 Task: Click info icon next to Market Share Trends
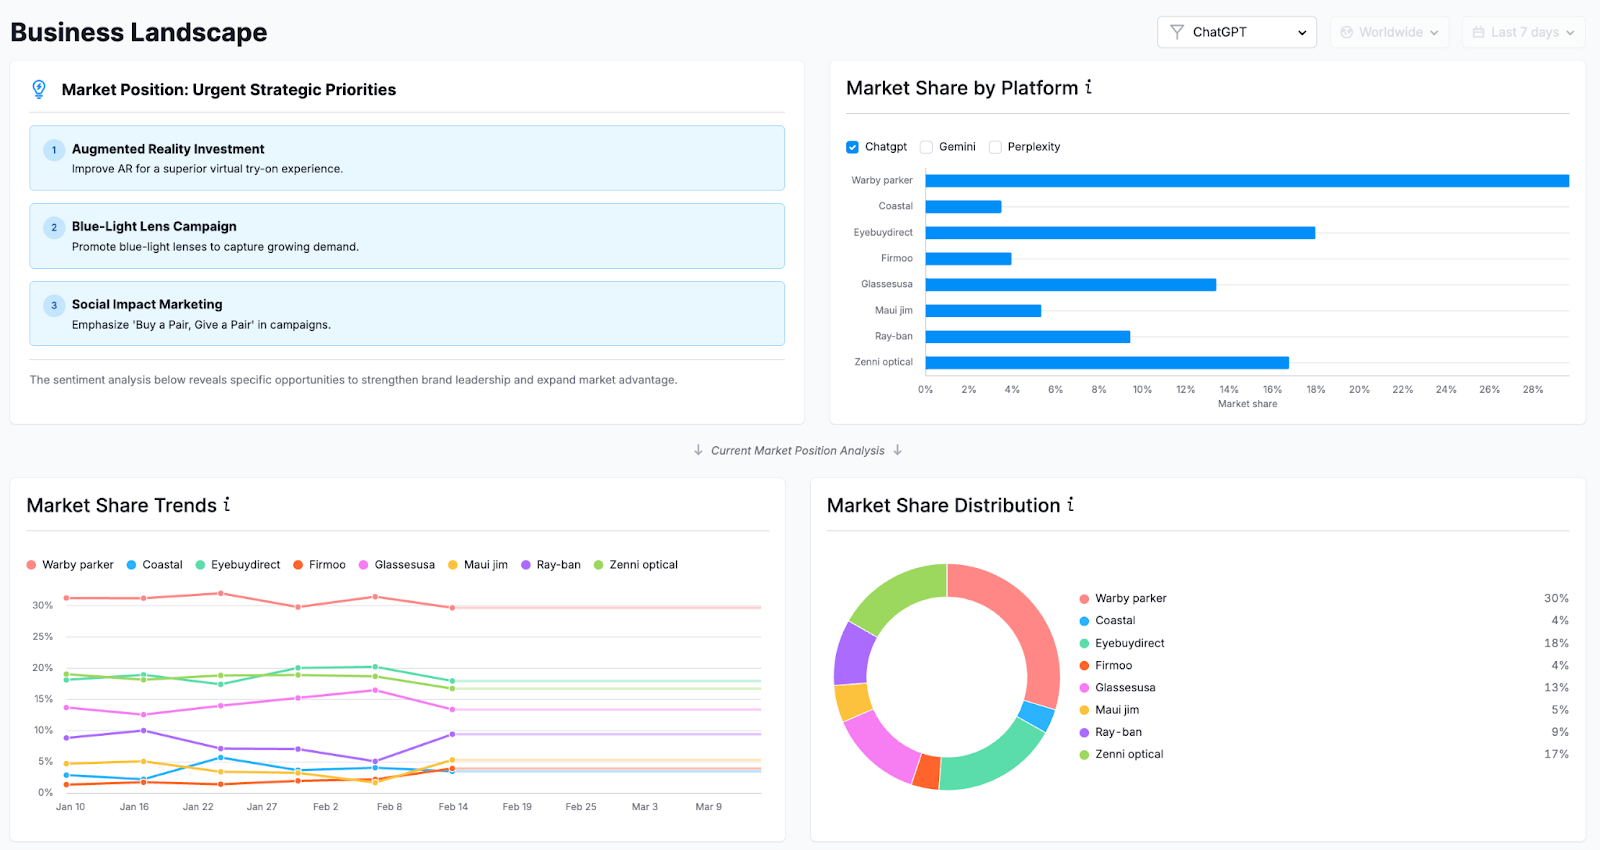(x=227, y=504)
